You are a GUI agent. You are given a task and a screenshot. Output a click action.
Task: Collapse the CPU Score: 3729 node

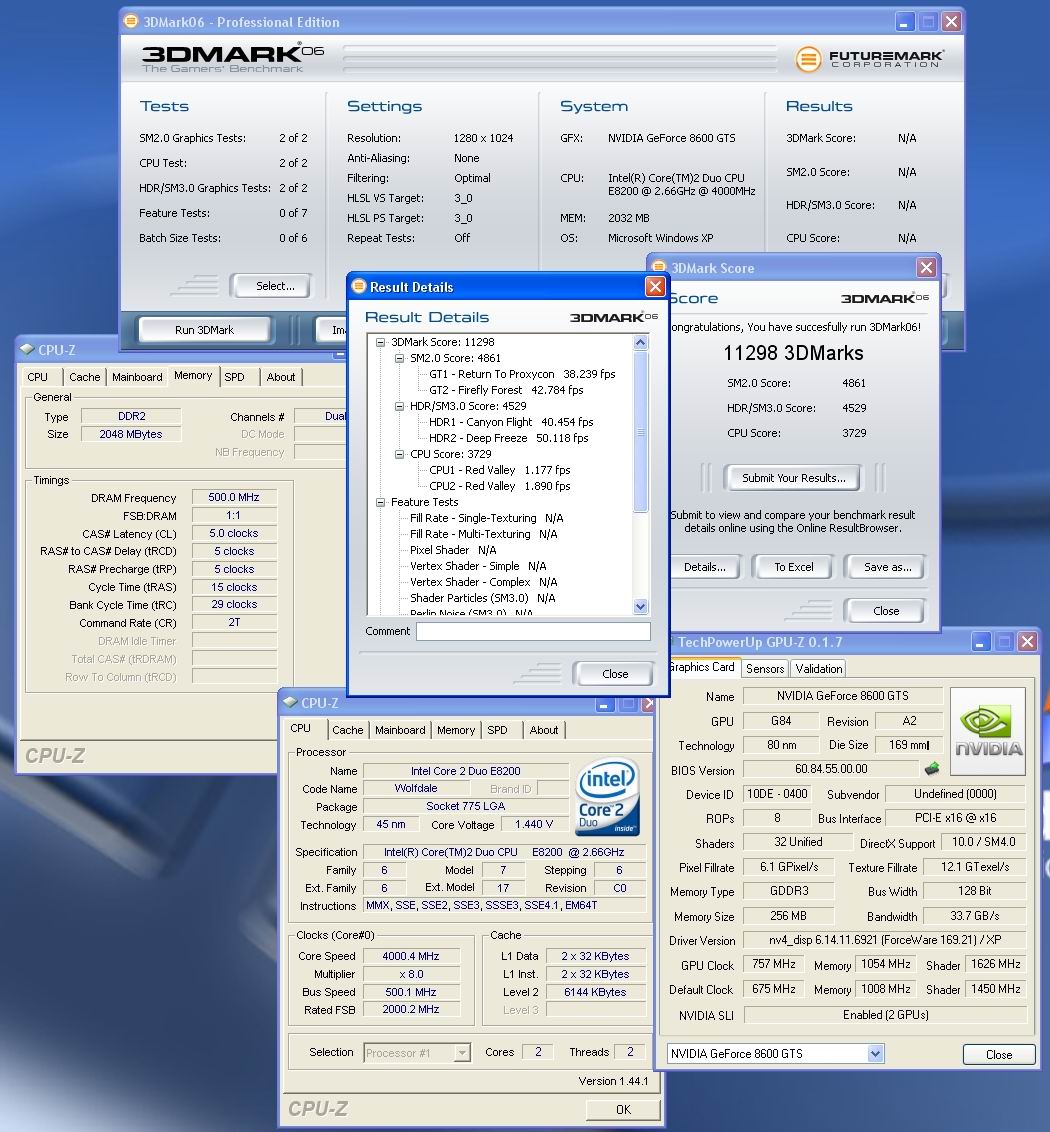[x=399, y=454]
